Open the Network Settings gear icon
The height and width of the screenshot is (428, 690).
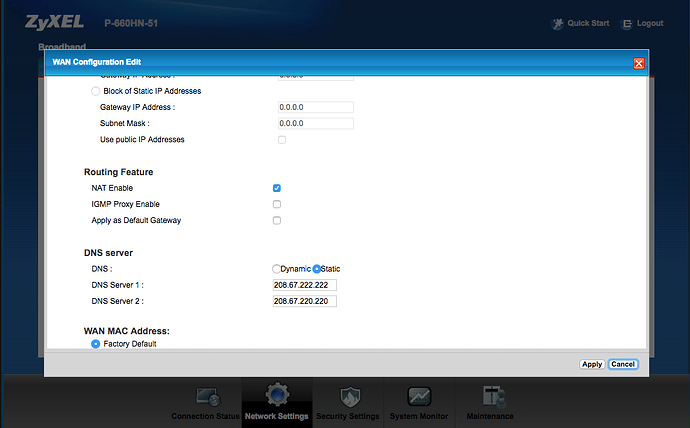click(276, 397)
